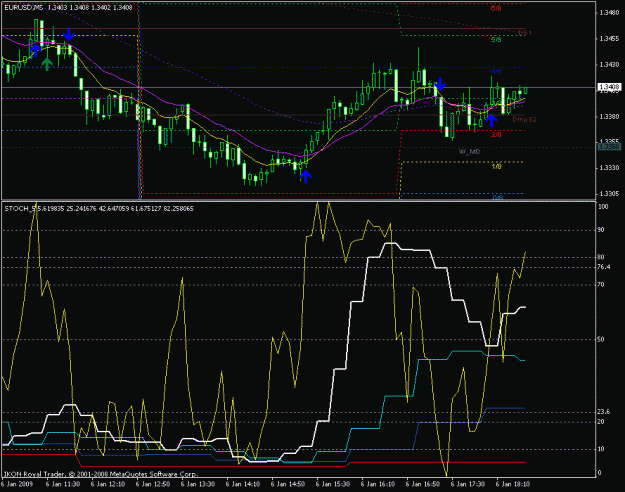Click the 6 Jan 12:50 time label
Image resolution: width=625 pixels, height=492 pixels.
coord(153,484)
